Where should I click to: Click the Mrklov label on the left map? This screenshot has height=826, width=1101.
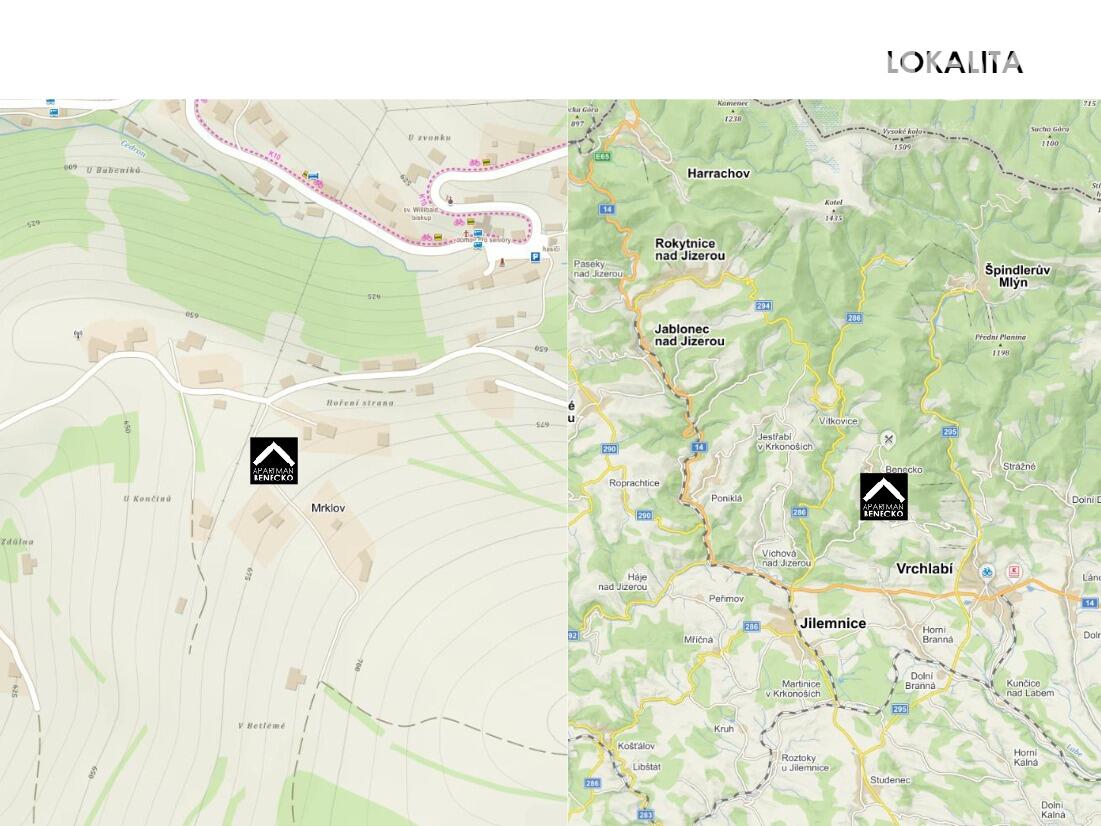(x=328, y=508)
